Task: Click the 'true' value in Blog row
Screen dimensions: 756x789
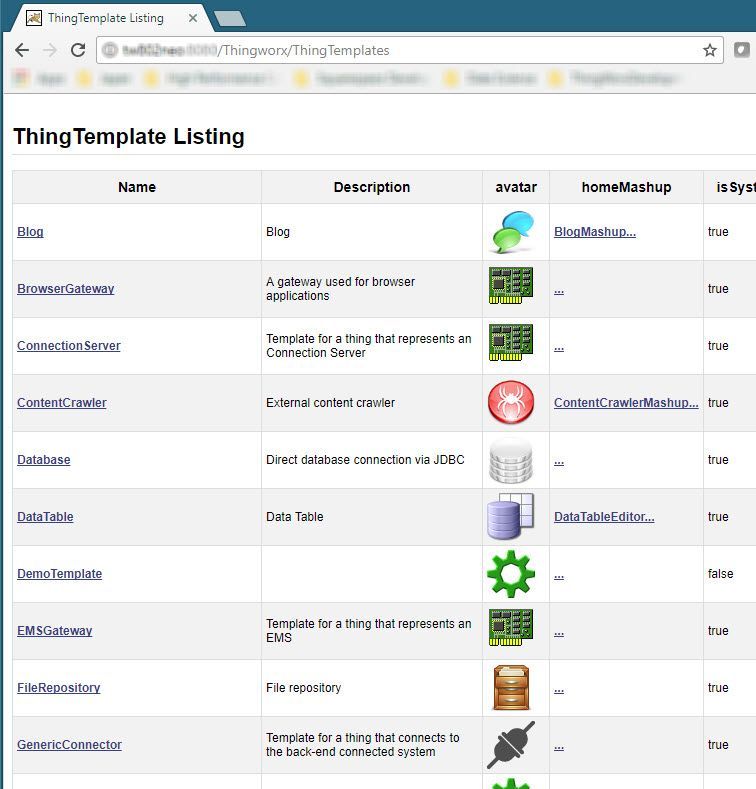Action: [718, 232]
